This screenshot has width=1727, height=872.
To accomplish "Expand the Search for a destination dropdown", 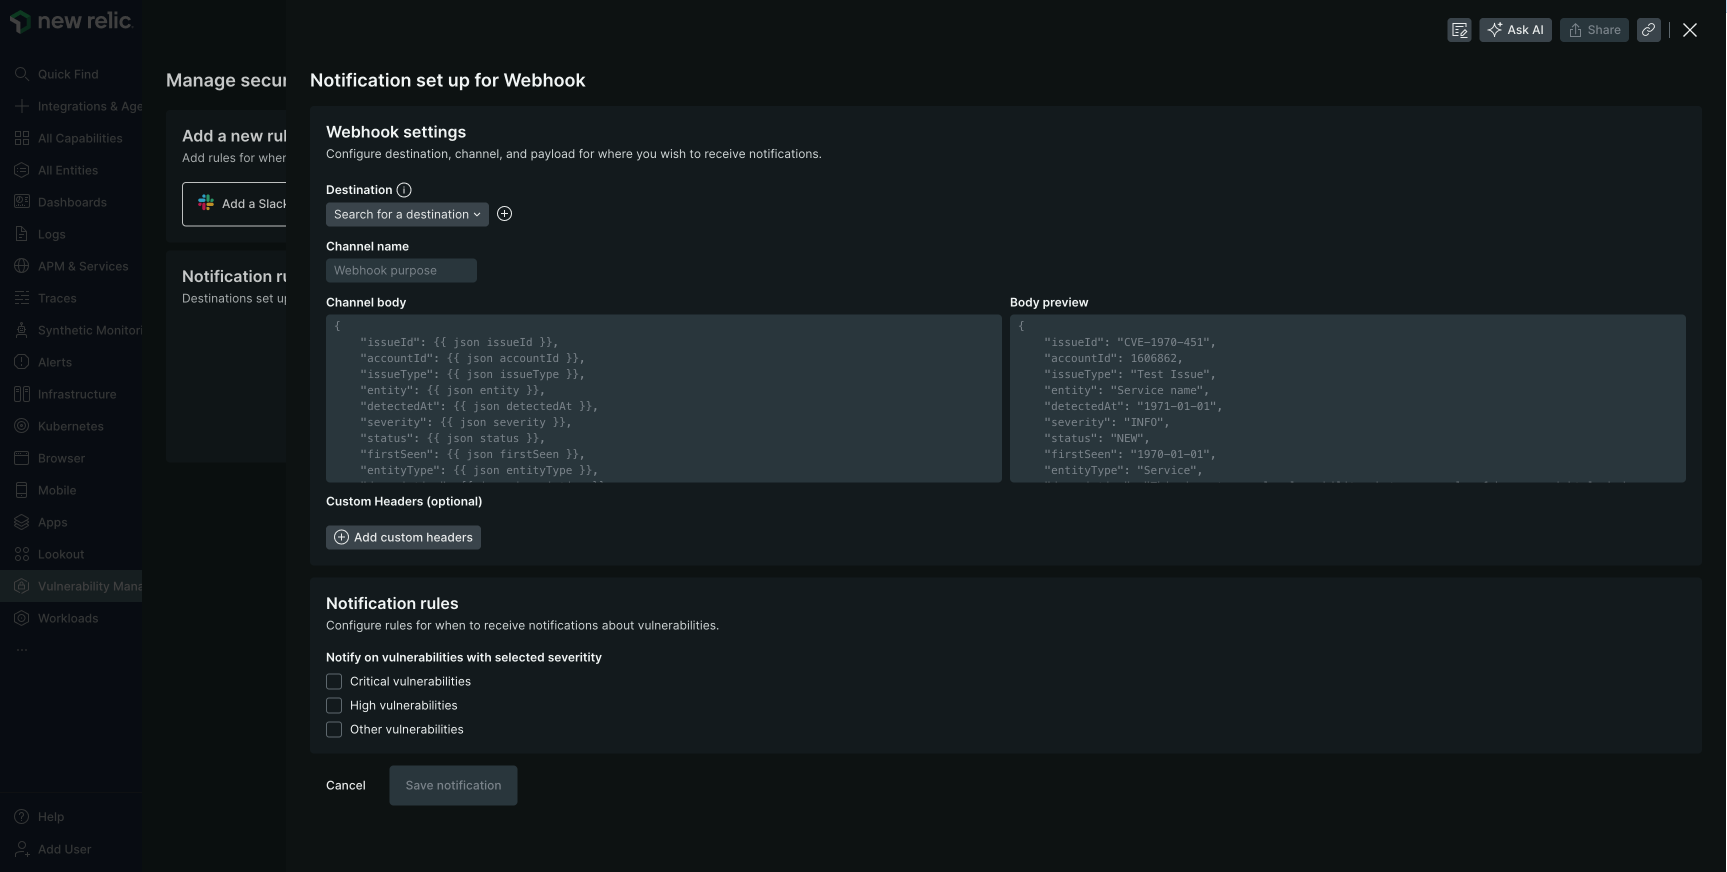I will pyautogui.click(x=407, y=215).
